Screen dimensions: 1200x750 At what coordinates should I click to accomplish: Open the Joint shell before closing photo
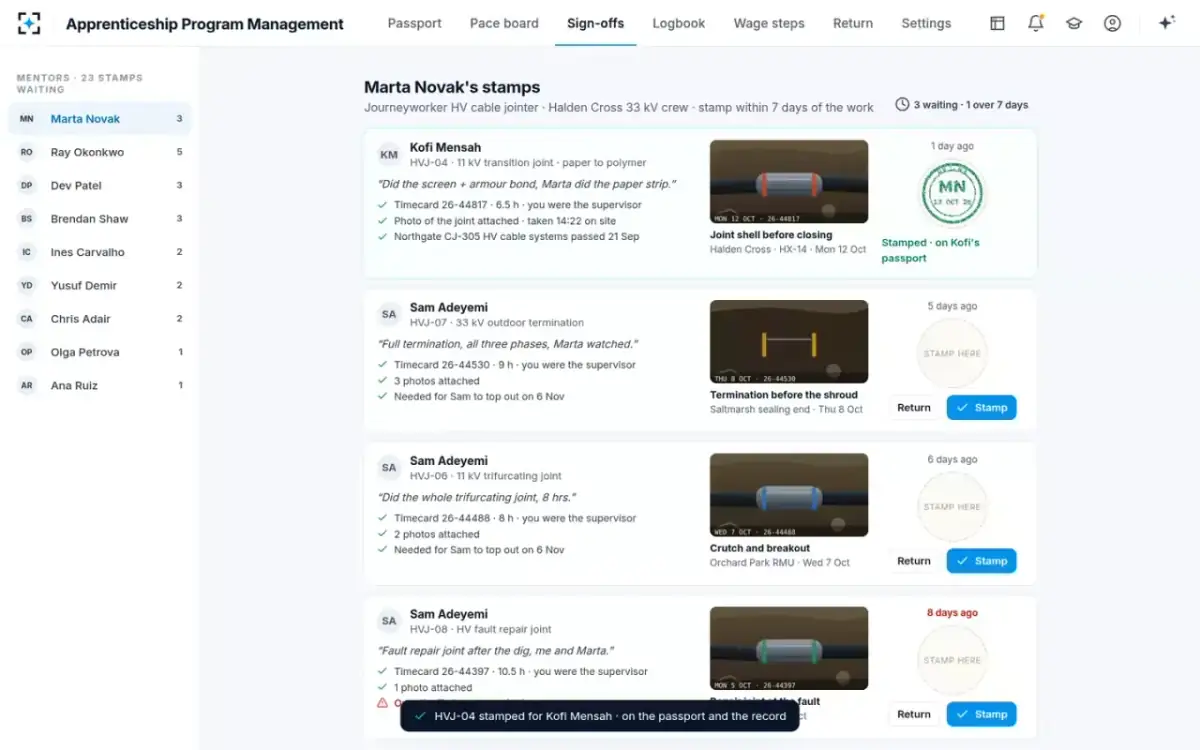coord(789,181)
